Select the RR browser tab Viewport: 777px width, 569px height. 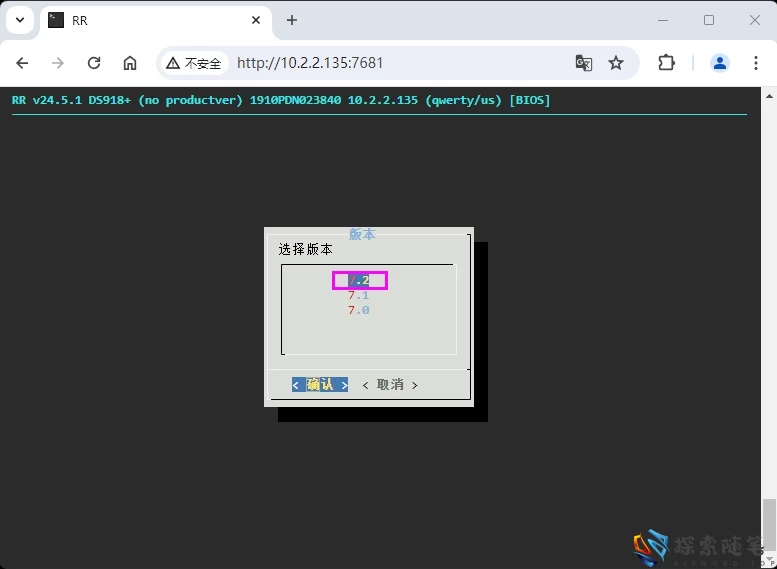150,20
